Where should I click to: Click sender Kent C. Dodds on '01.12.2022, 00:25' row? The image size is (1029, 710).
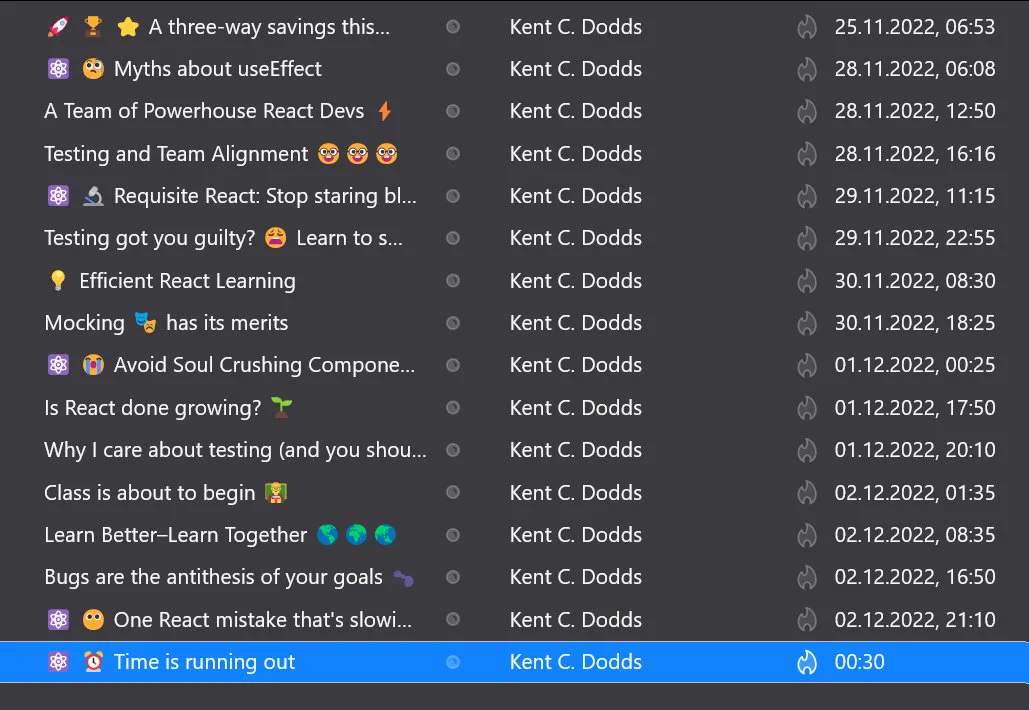576,365
